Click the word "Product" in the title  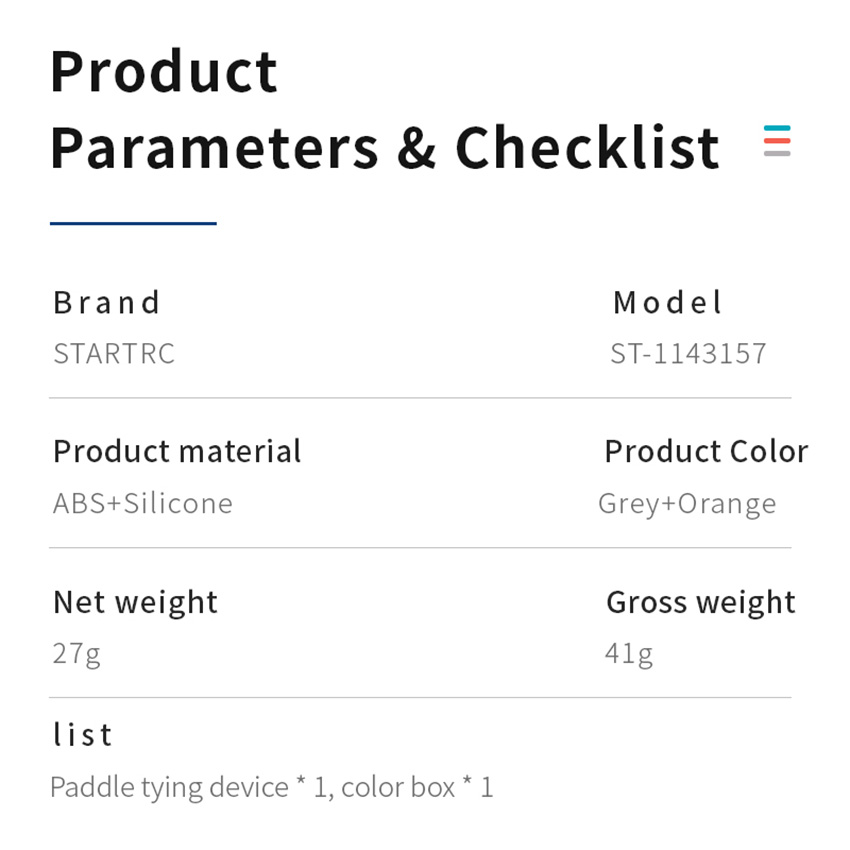pos(164,72)
